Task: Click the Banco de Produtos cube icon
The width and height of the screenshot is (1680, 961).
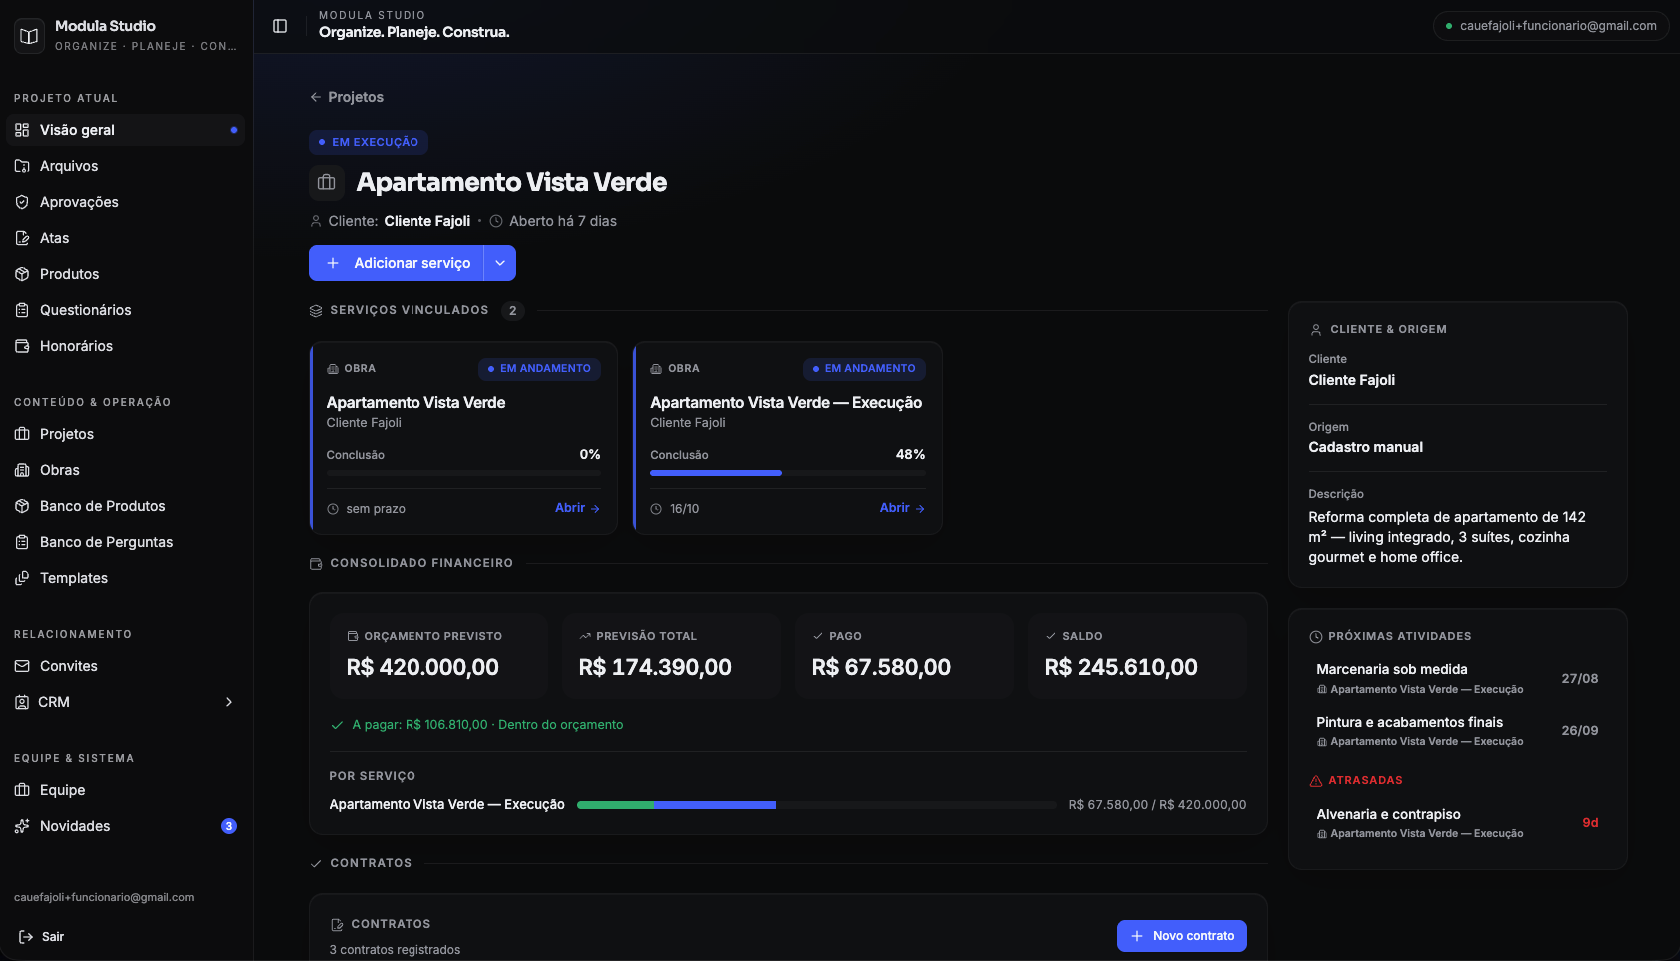Action: 22,506
